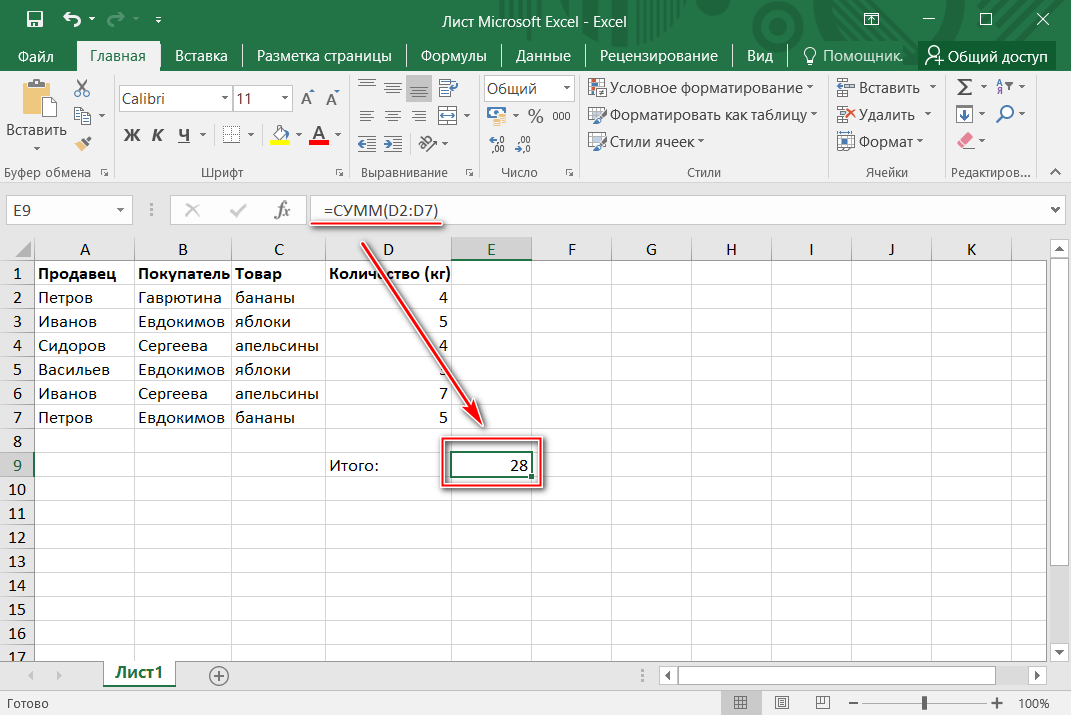The height and width of the screenshot is (715, 1071).
Task: Switch to Page Layout view icon
Action: tap(782, 703)
